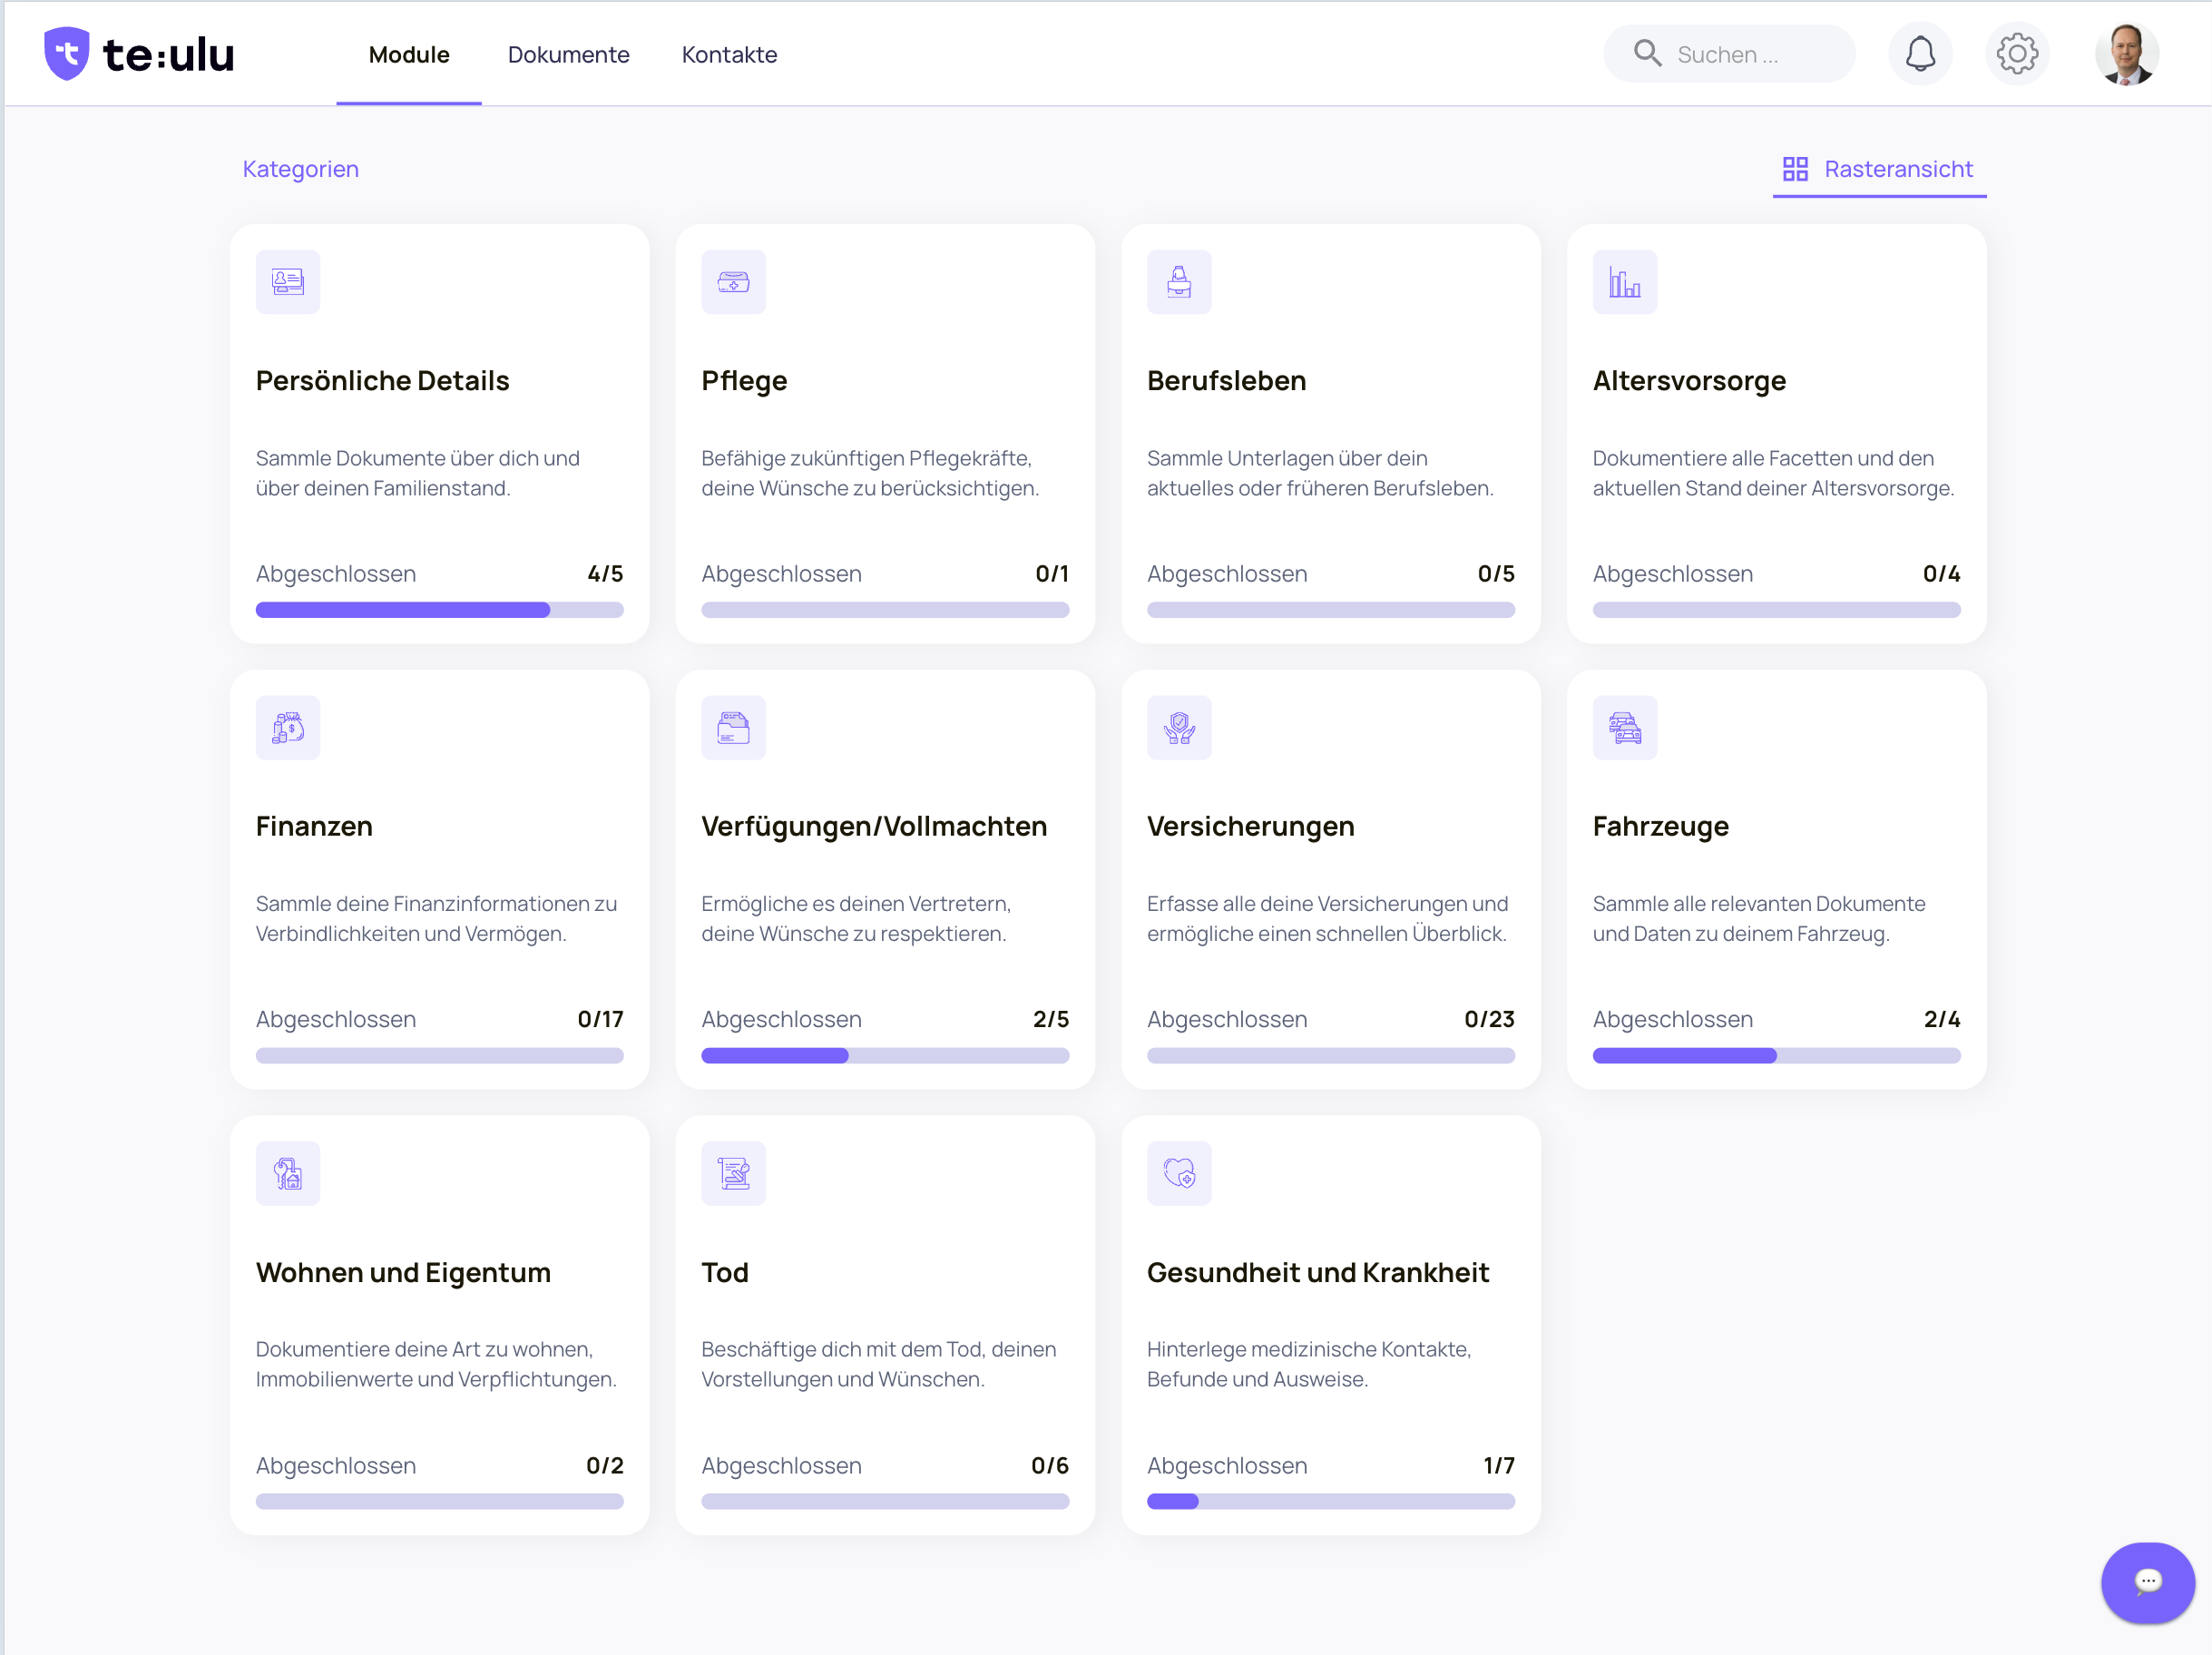
Task: Click the Fahrzeuge car icon
Action: tap(1624, 728)
